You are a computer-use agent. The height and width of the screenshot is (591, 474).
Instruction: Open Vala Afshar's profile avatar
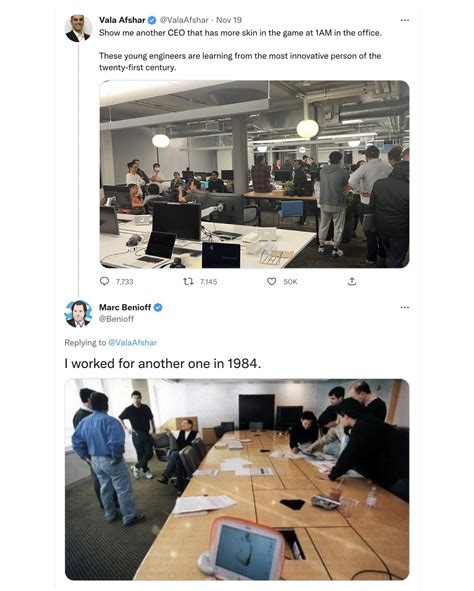click(78, 28)
